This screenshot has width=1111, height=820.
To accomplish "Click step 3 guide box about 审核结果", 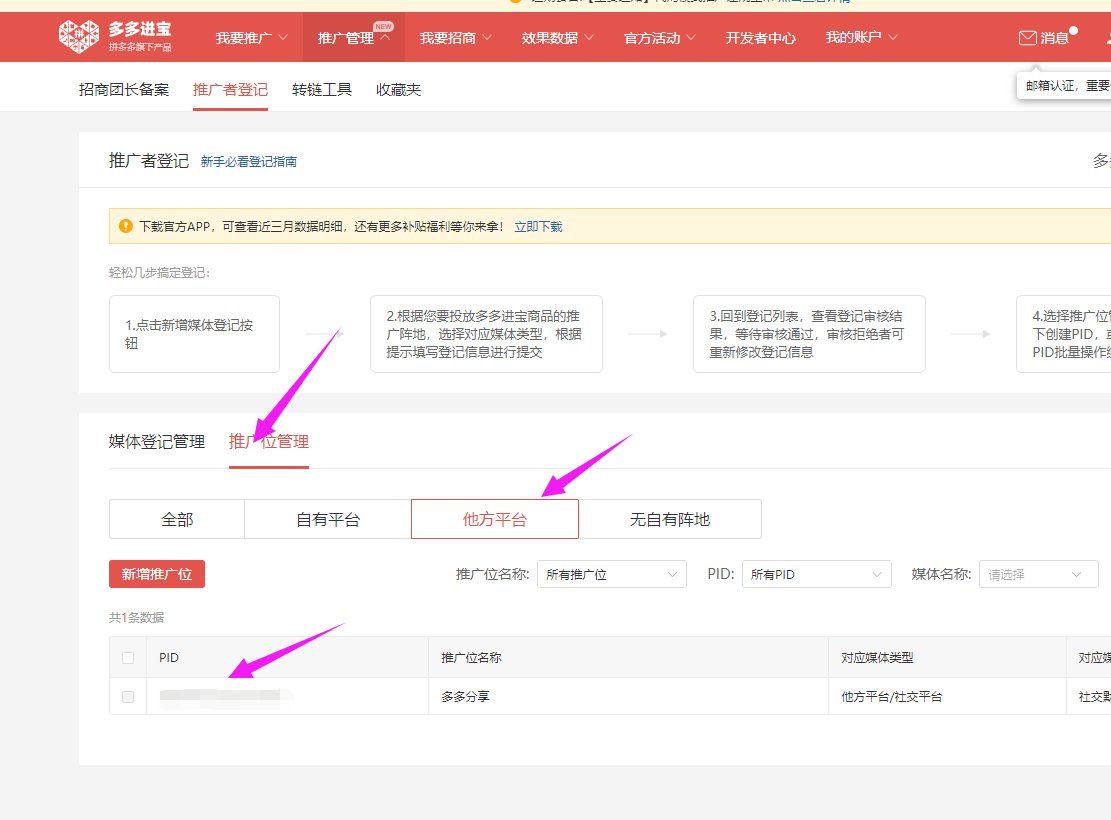I will click(809, 334).
